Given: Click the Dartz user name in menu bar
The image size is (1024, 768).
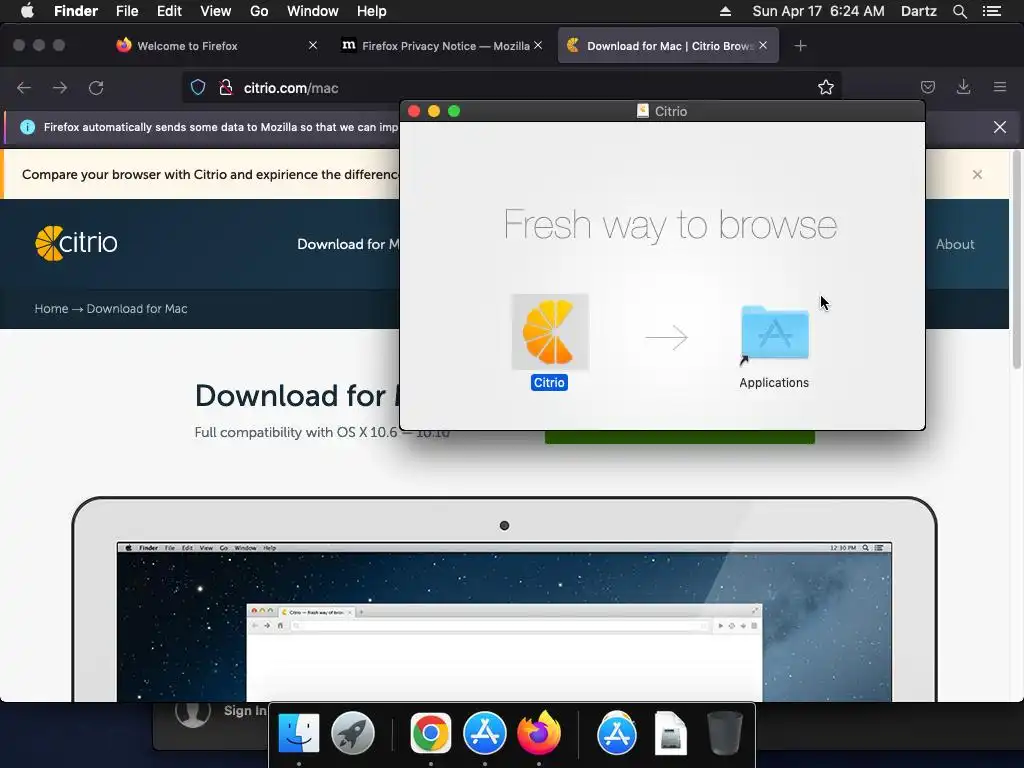Looking at the screenshot, I should (x=918, y=11).
